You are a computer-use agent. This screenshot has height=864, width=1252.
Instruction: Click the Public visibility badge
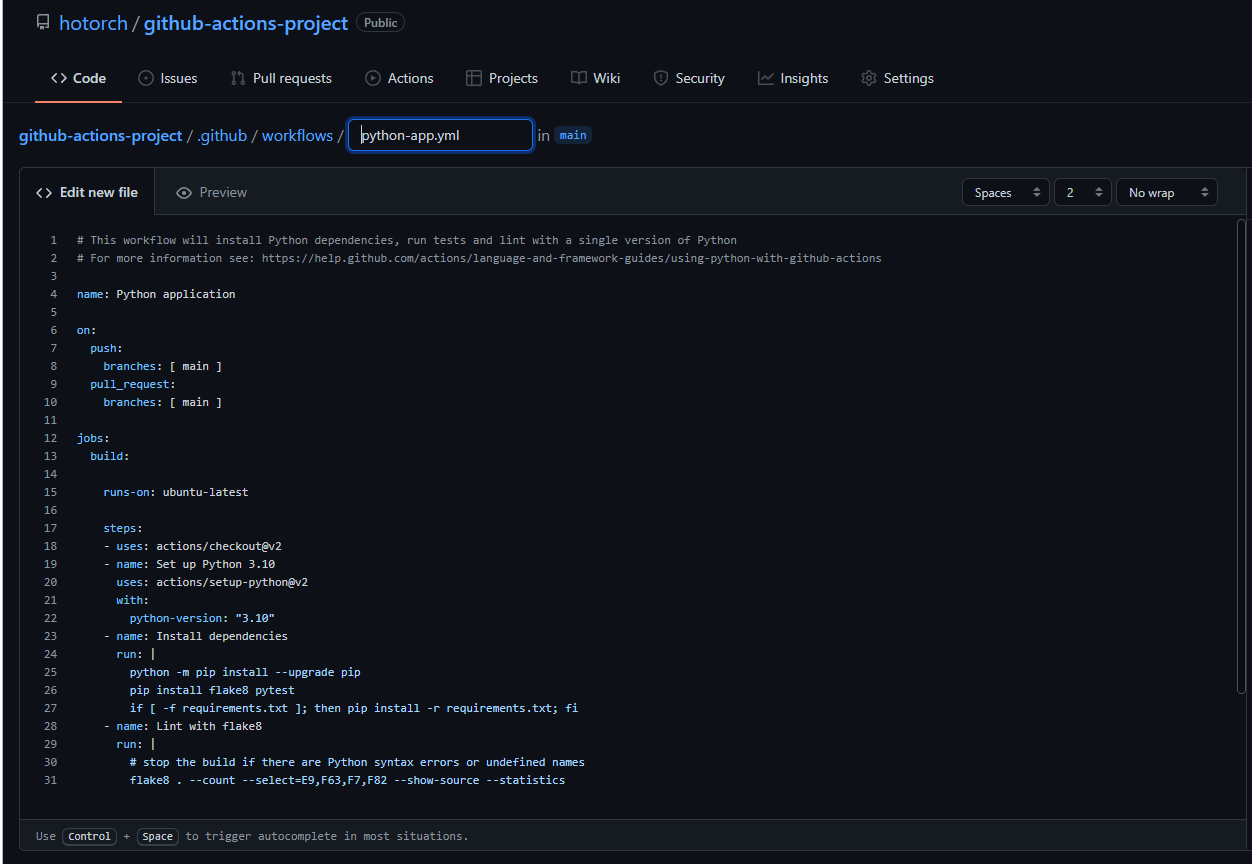point(381,22)
